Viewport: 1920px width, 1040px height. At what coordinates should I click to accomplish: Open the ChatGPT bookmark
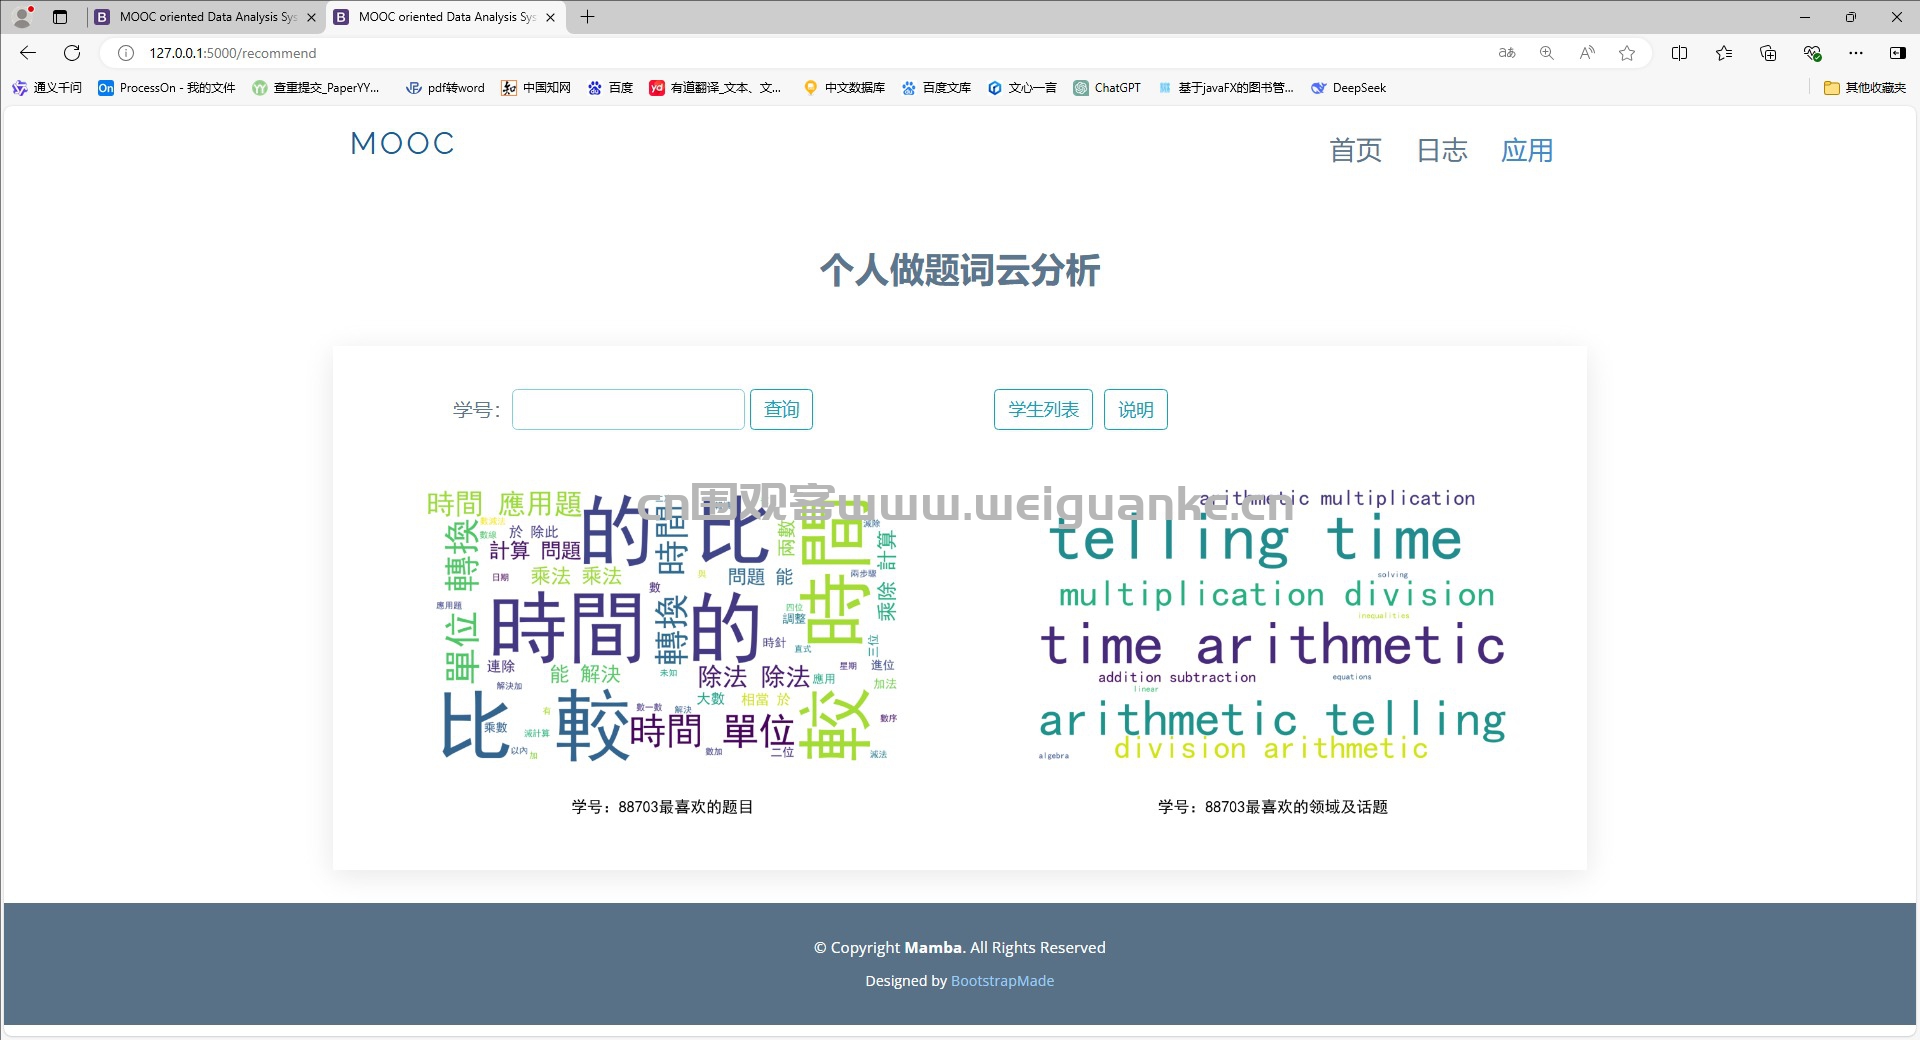tap(1107, 88)
